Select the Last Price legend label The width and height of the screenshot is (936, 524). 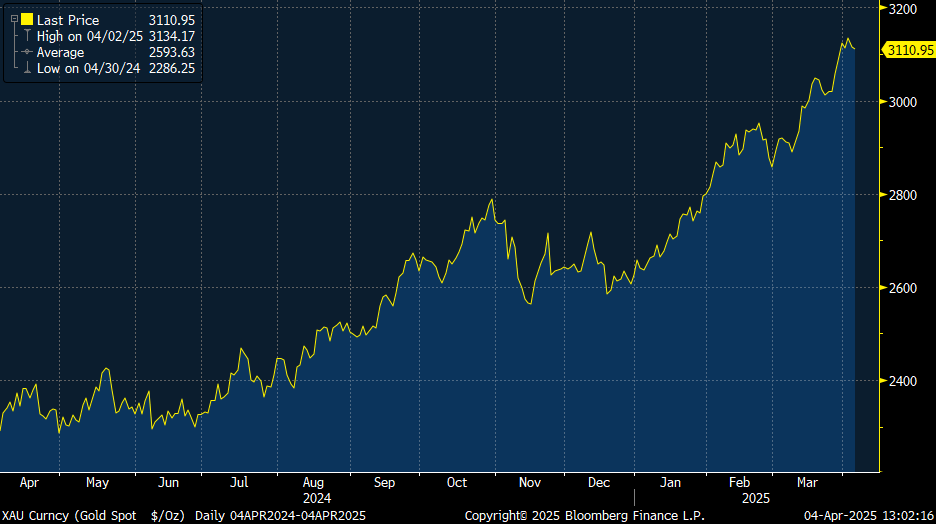tap(70, 19)
